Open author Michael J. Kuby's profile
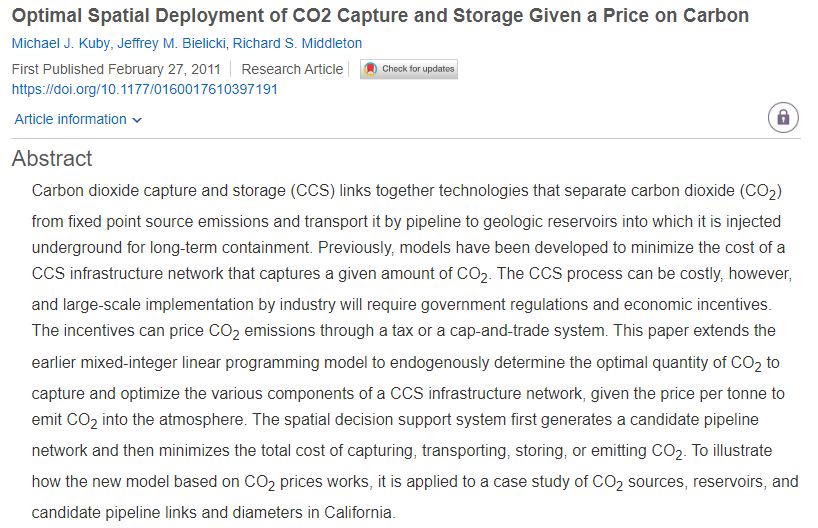 tap(61, 43)
